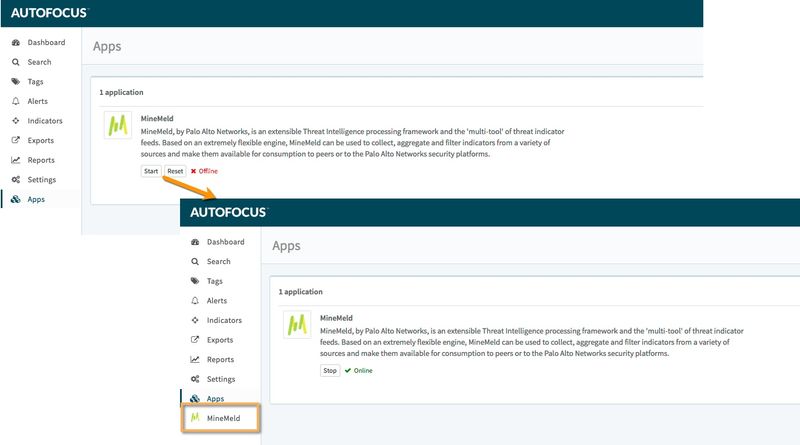Click Apps icon in lower window sidebar

click(195, 399)
